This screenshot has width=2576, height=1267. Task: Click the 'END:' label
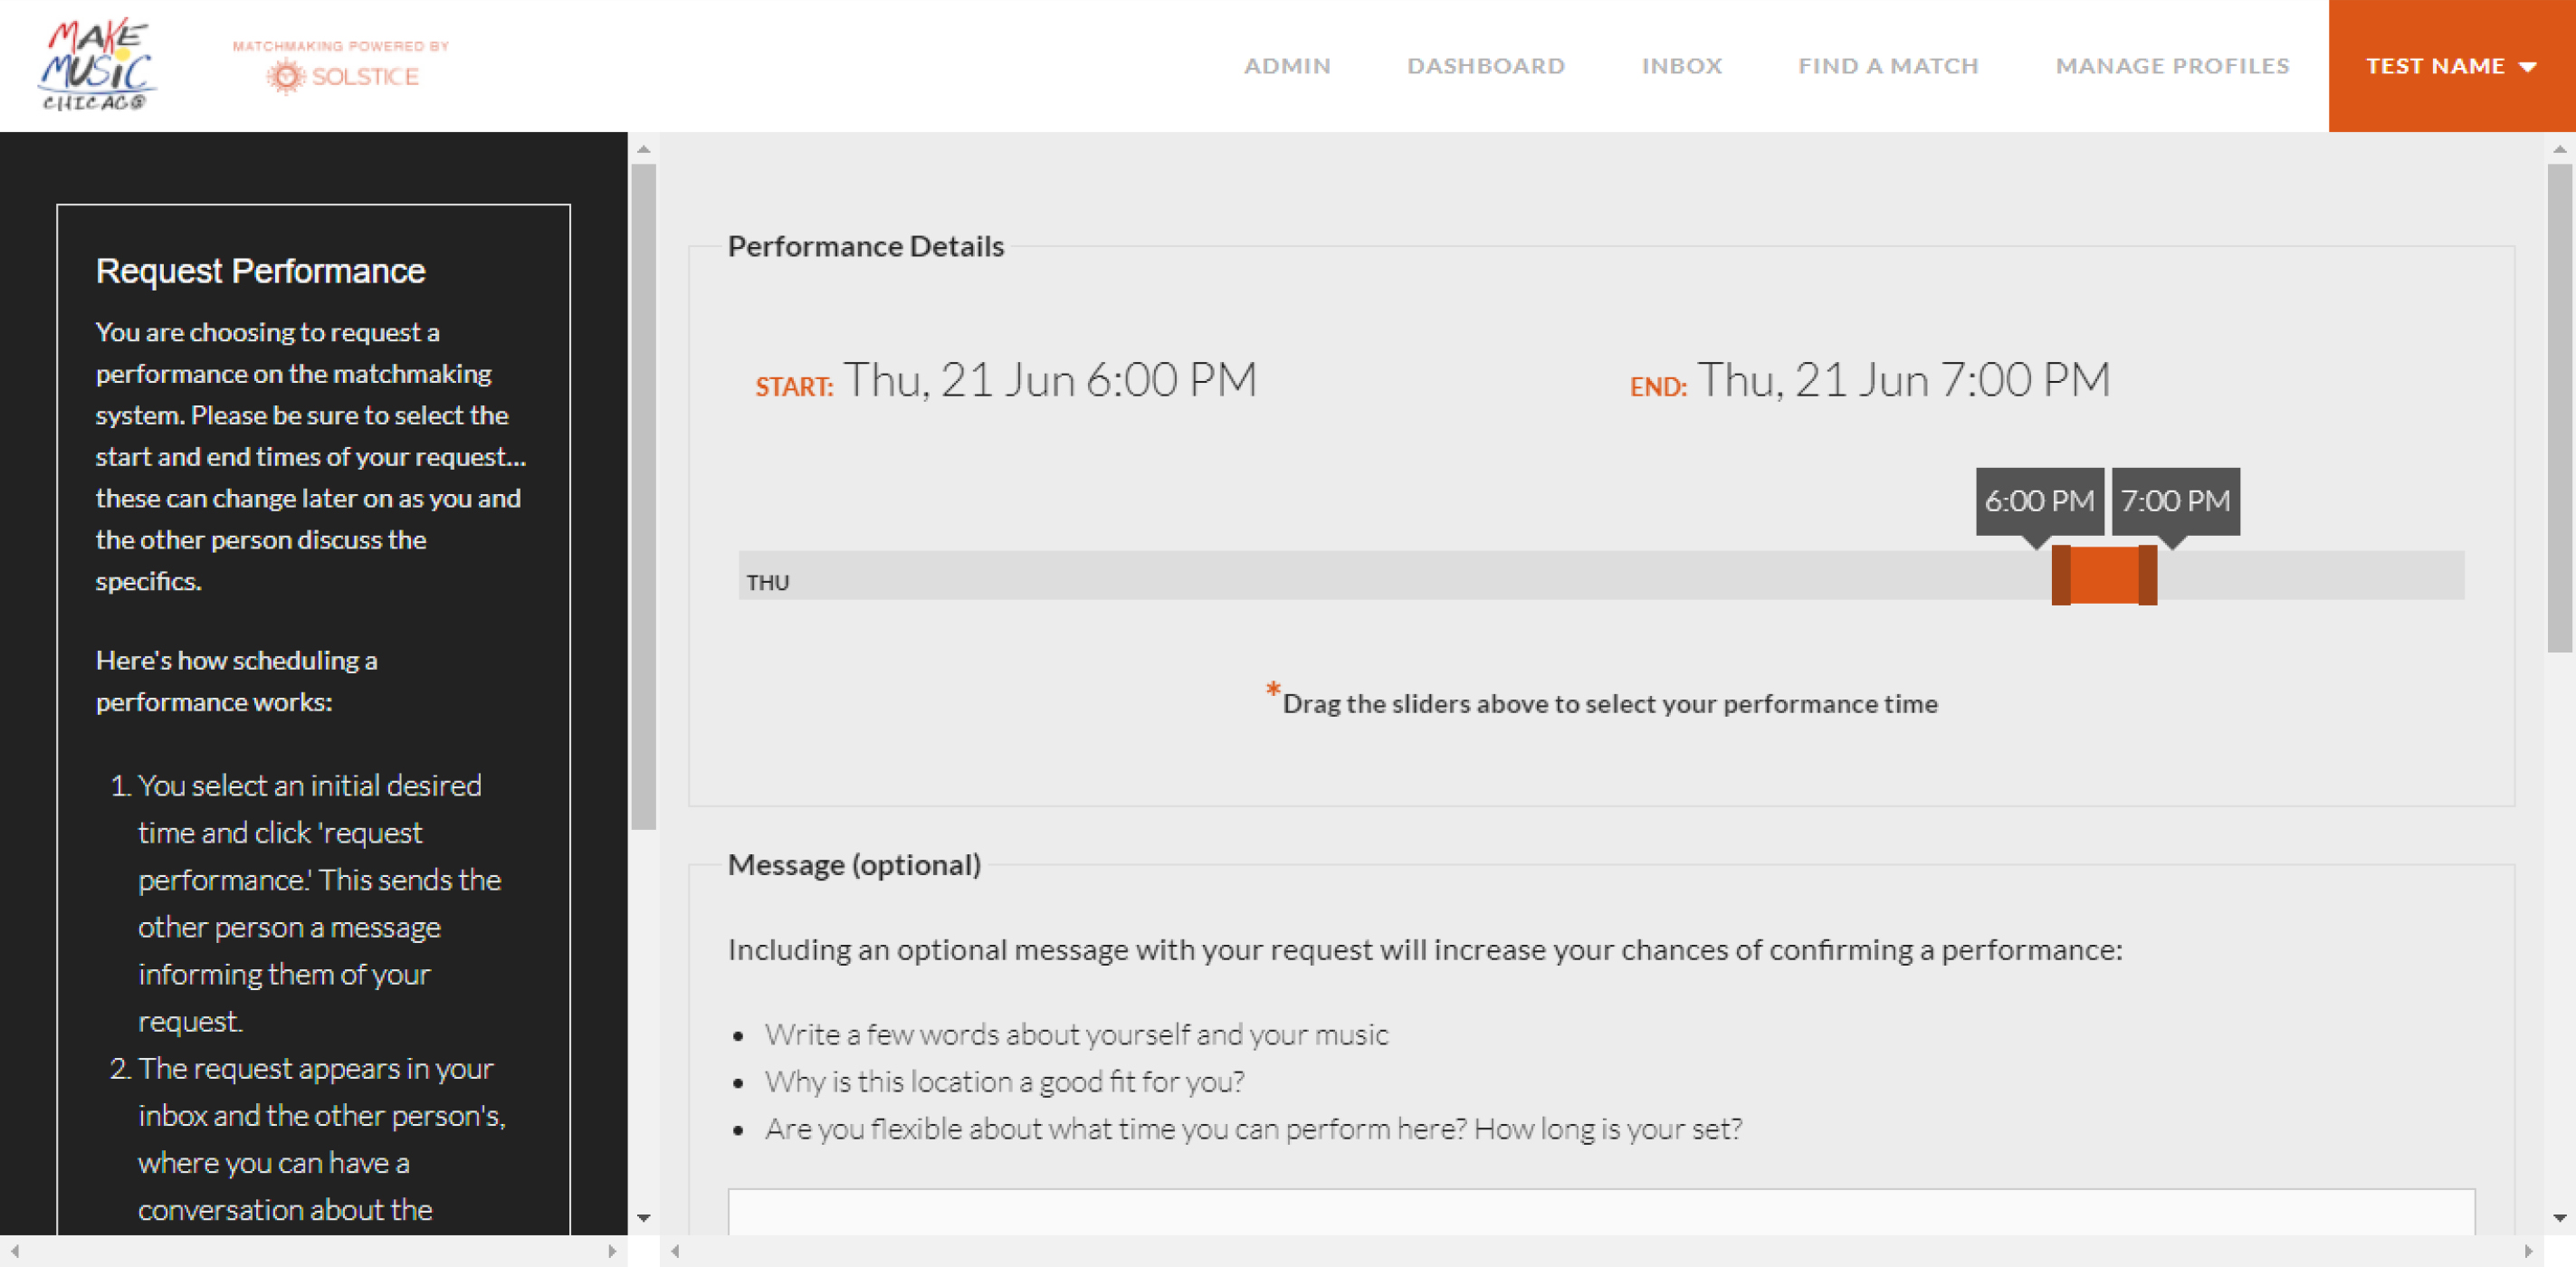[x=1657, y=387]
